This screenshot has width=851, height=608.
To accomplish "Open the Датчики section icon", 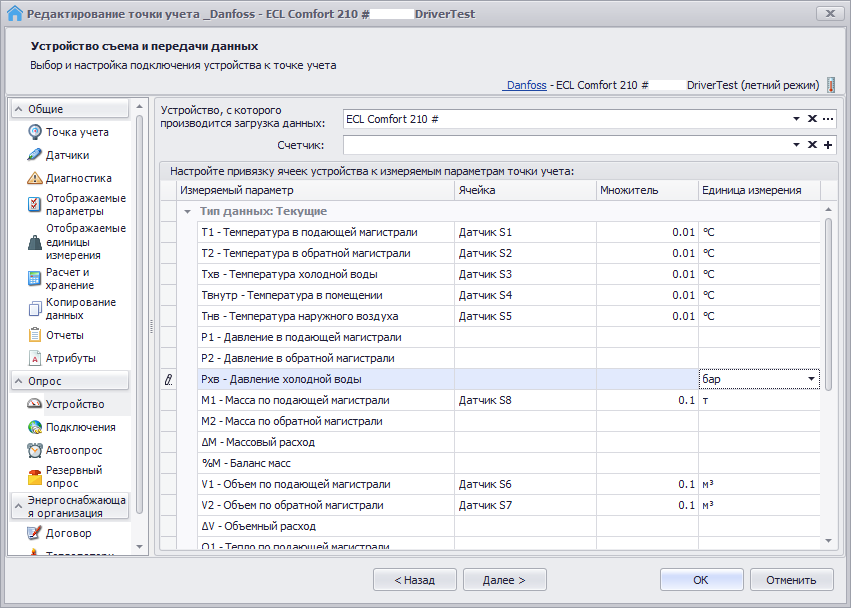I will tap(35, 155).
